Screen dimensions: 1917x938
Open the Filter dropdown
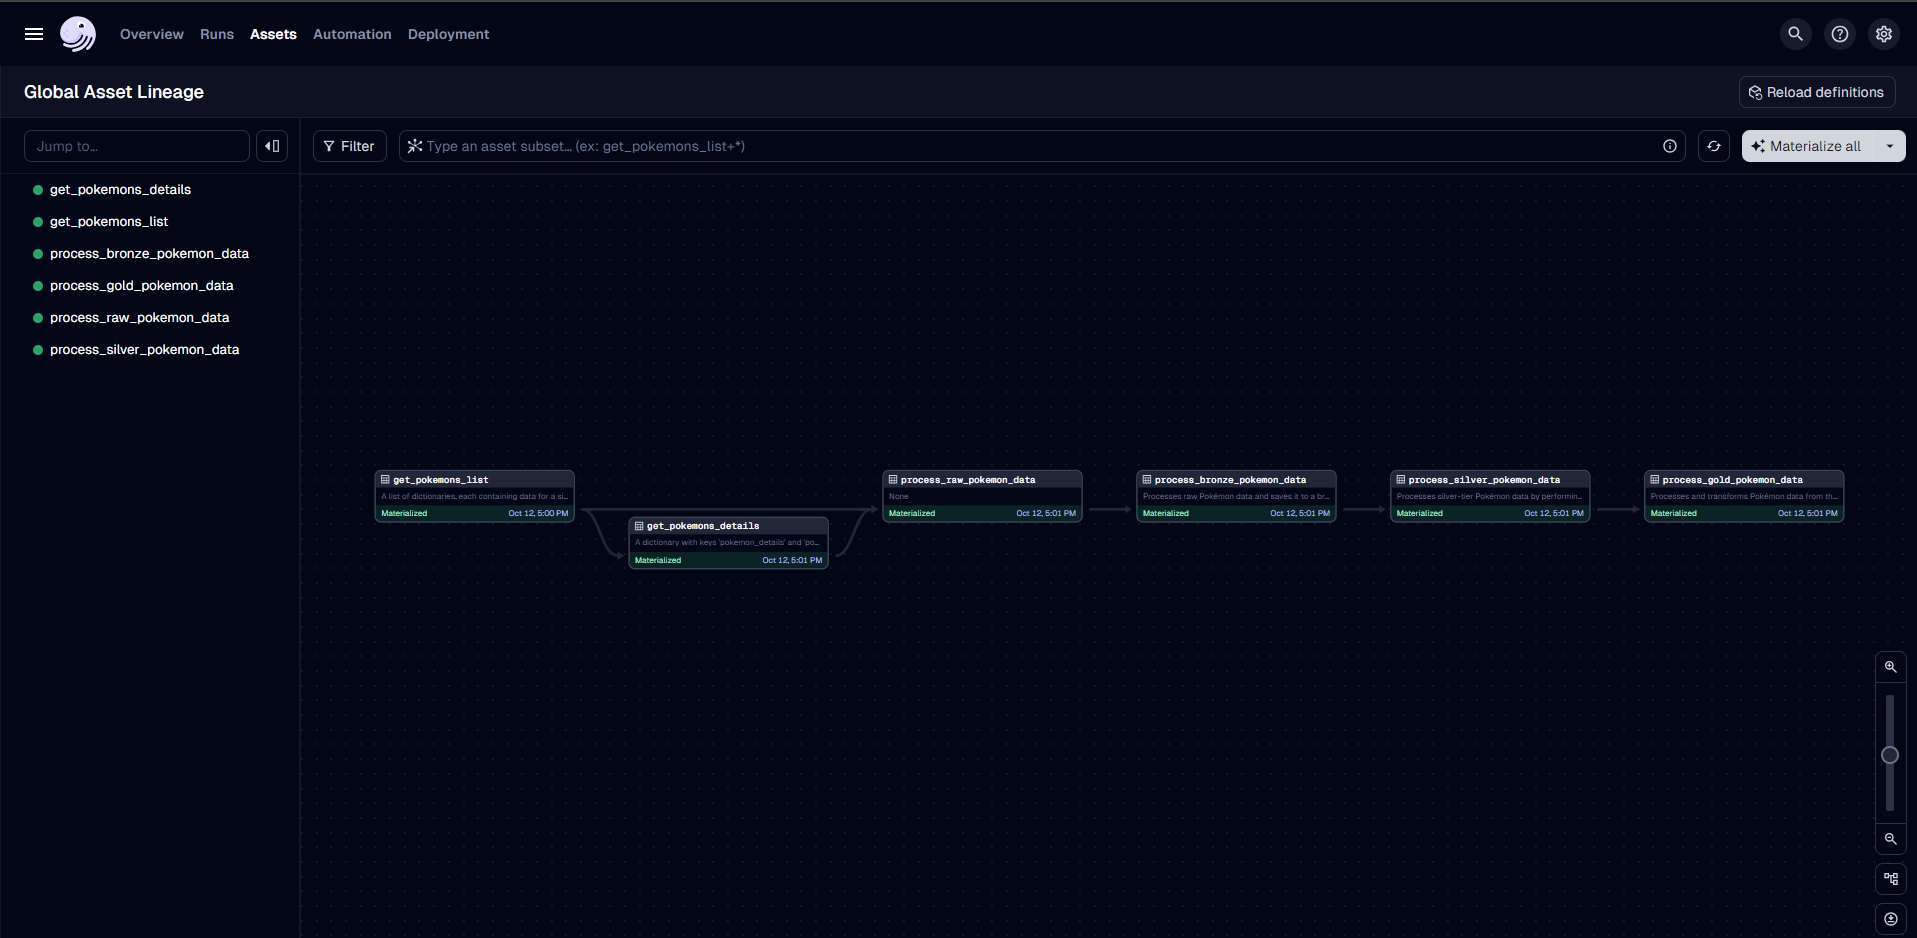coord(349,146)
